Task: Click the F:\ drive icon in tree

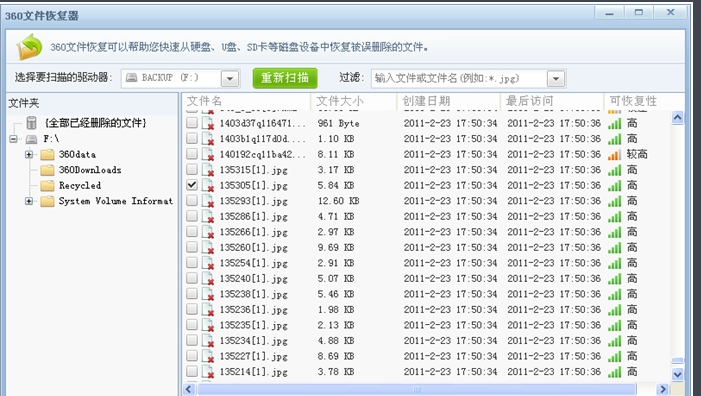Action: click(x=31, y=139)
